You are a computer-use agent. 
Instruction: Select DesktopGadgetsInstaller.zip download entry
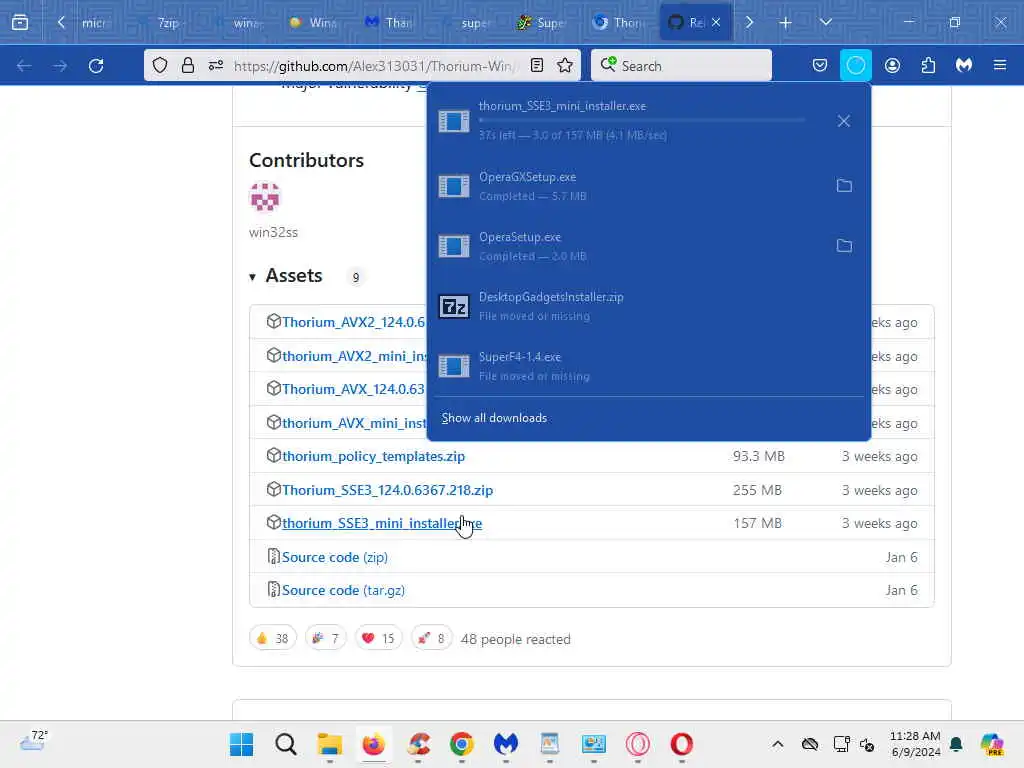(x=648, y=306)
